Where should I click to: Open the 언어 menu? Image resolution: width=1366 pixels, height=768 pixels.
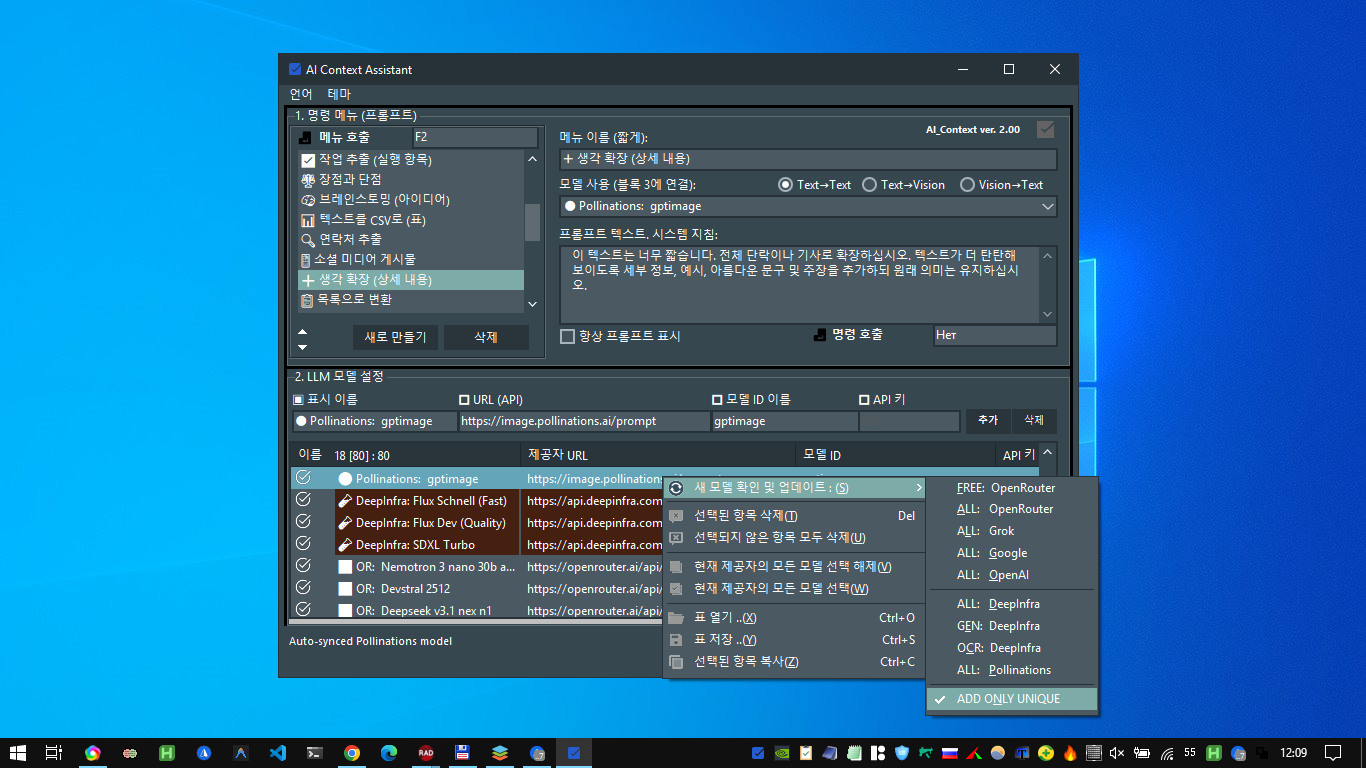pos(301,94)
